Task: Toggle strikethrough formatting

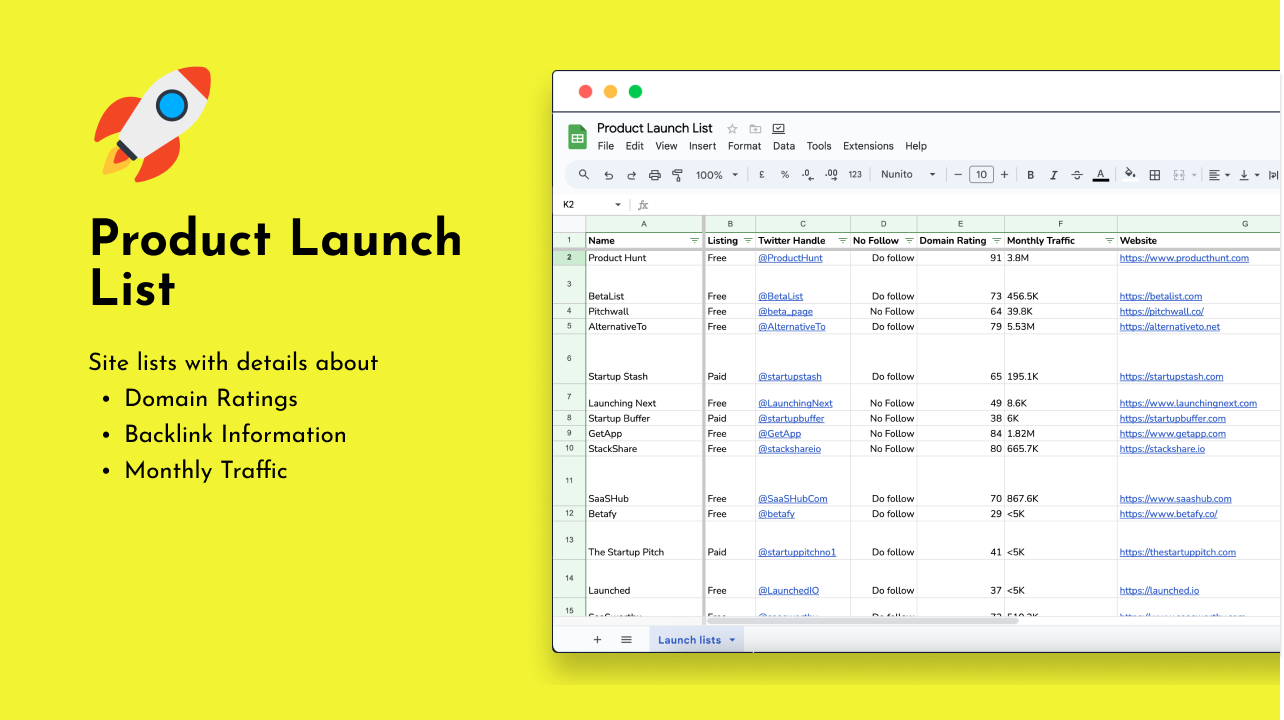Action: (x=1077, y=175)
